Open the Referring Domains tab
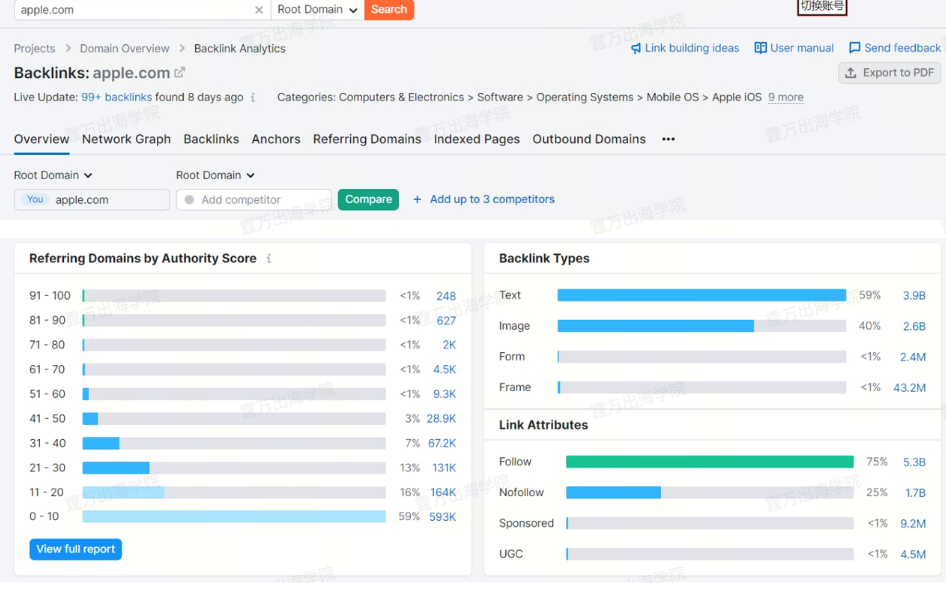946x605 pixels. pyautogui.click(x=367, y=139)
